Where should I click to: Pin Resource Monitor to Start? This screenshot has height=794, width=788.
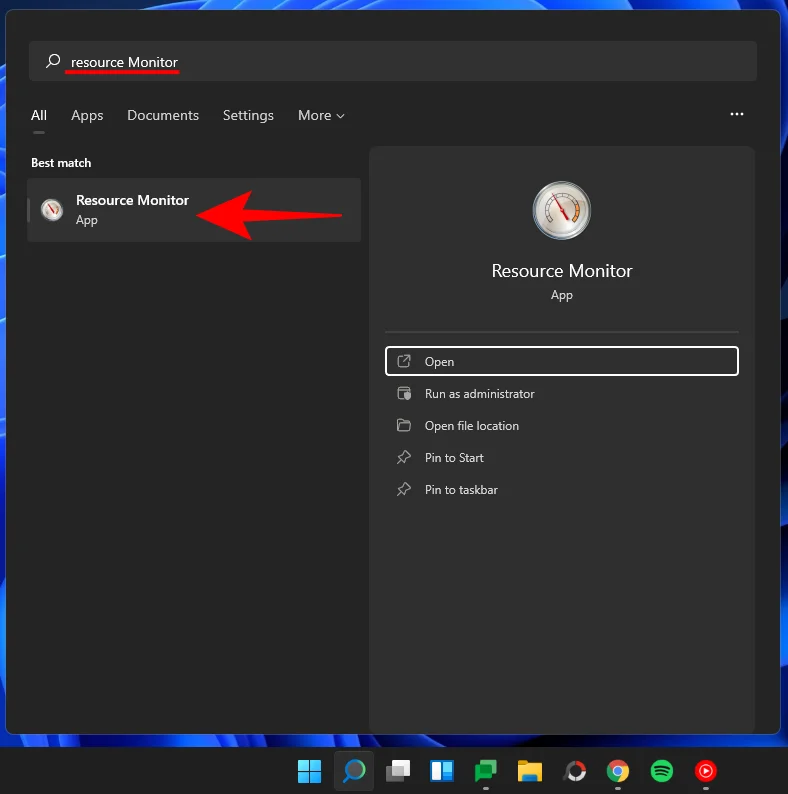point(454,458)
